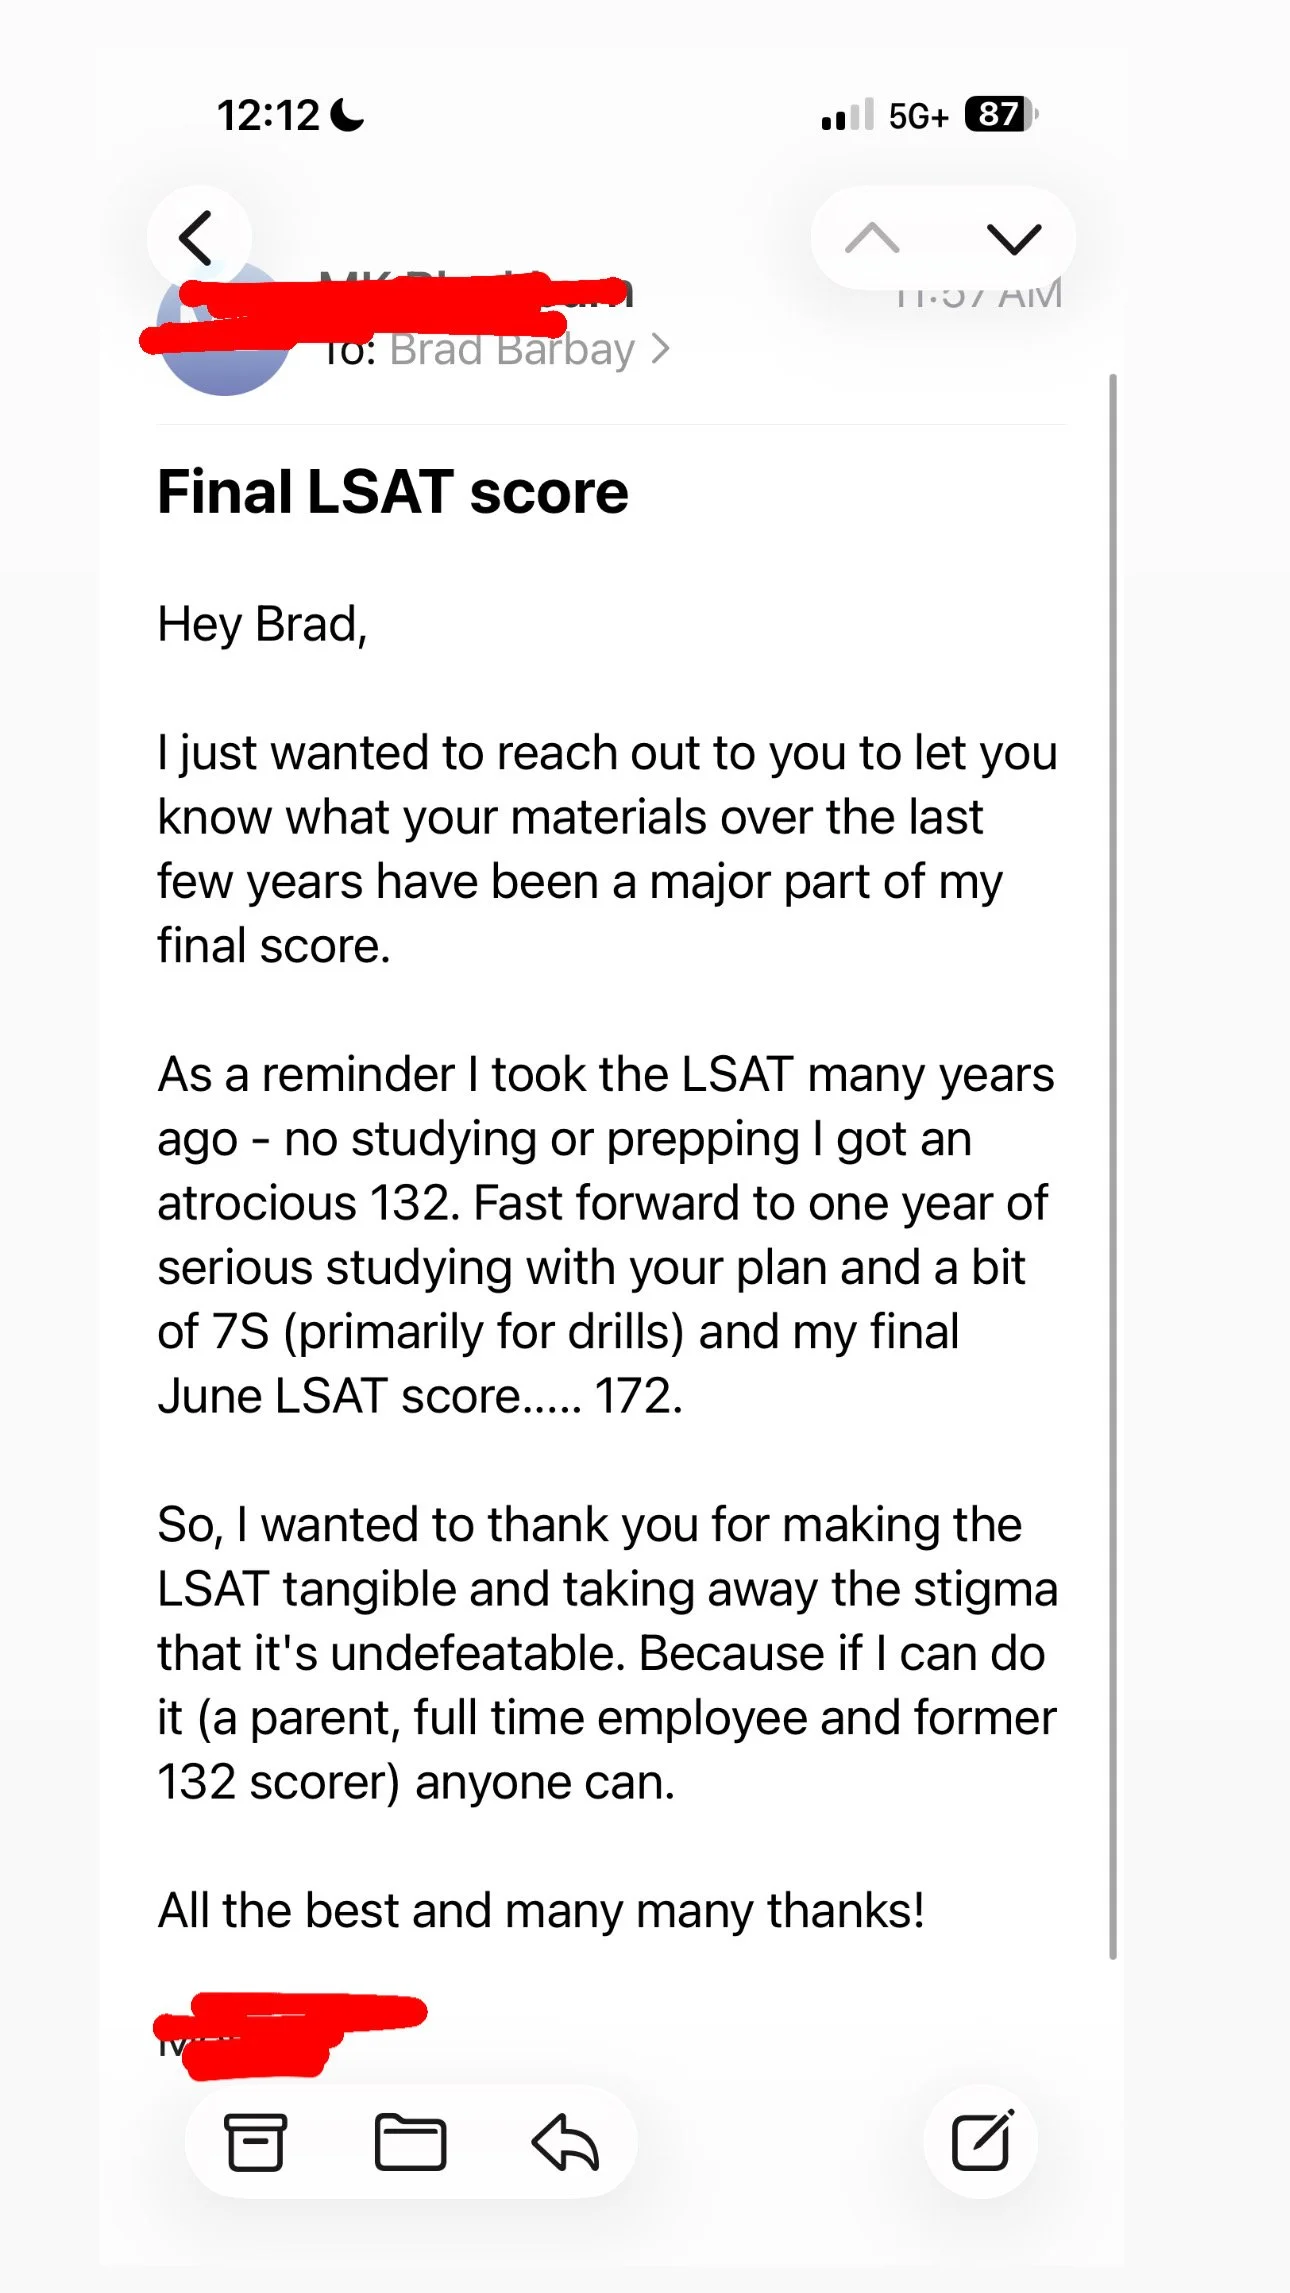The image size is (1290, 2293).
Task: Tap the message scrollbar on the right
Action: coord(1113,1166)
